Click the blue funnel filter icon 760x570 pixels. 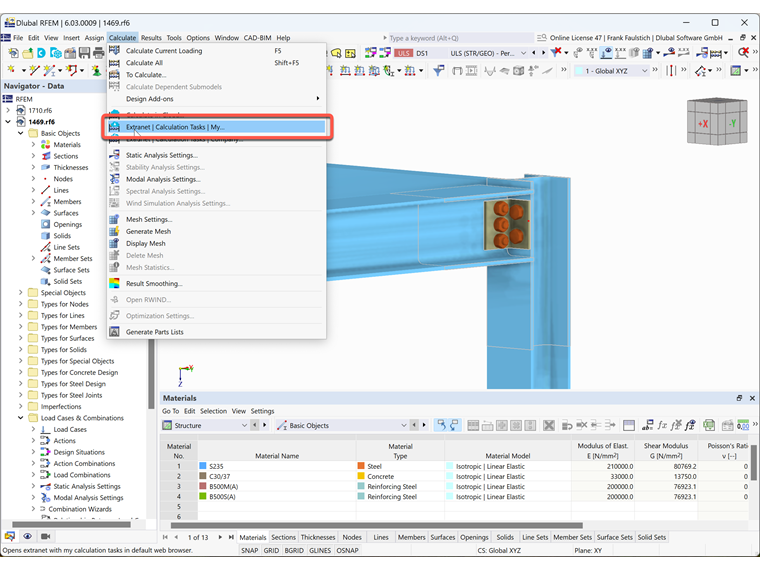coord(439,71)
